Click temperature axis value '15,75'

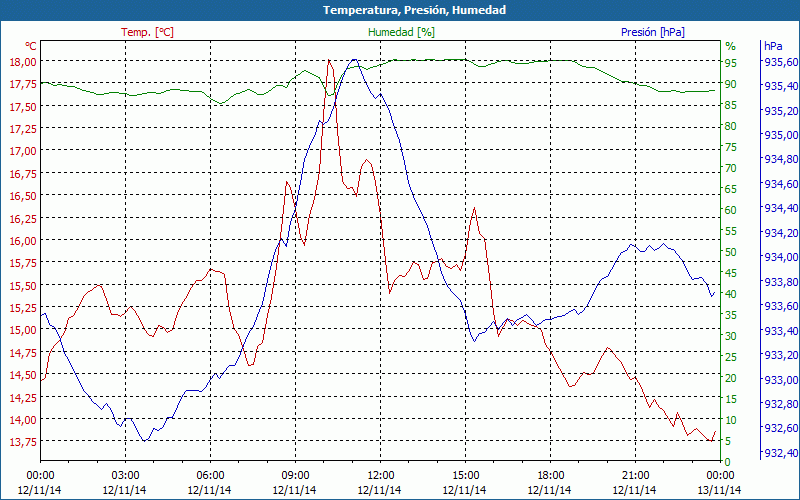pyautogui.click(x=23, y=262)
